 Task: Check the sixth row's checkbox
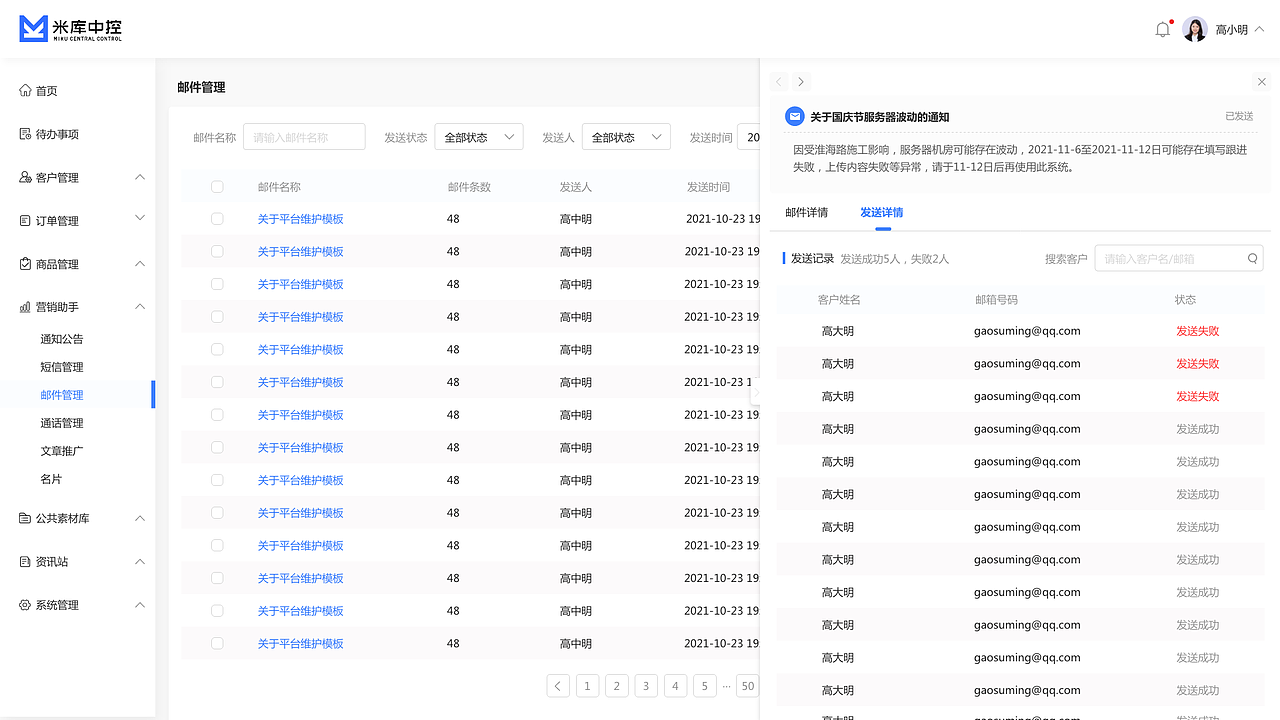tap(217, 382)
